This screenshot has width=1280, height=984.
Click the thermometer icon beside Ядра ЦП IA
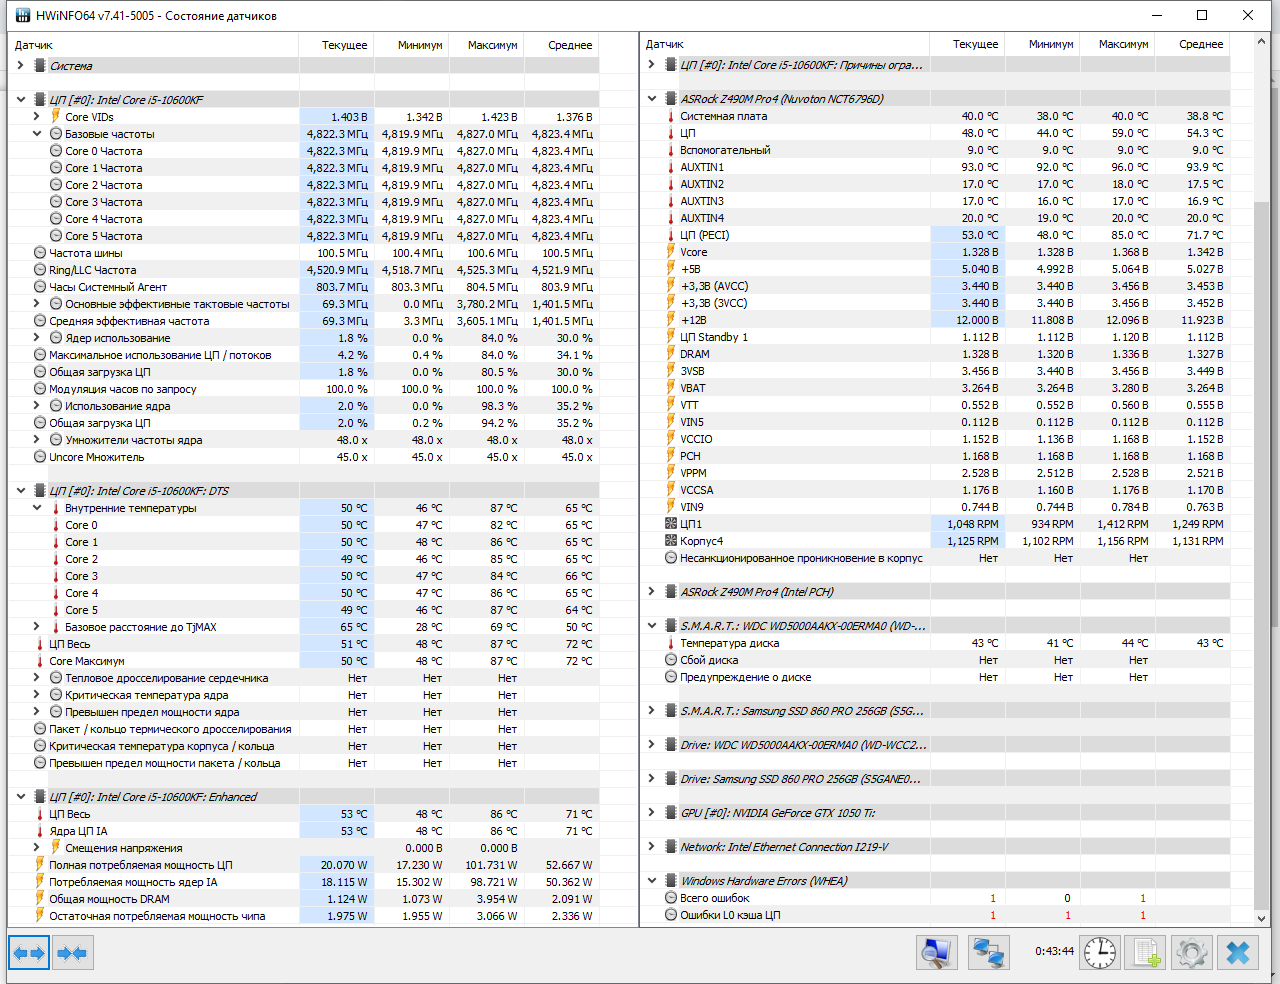tap(40, 831)
